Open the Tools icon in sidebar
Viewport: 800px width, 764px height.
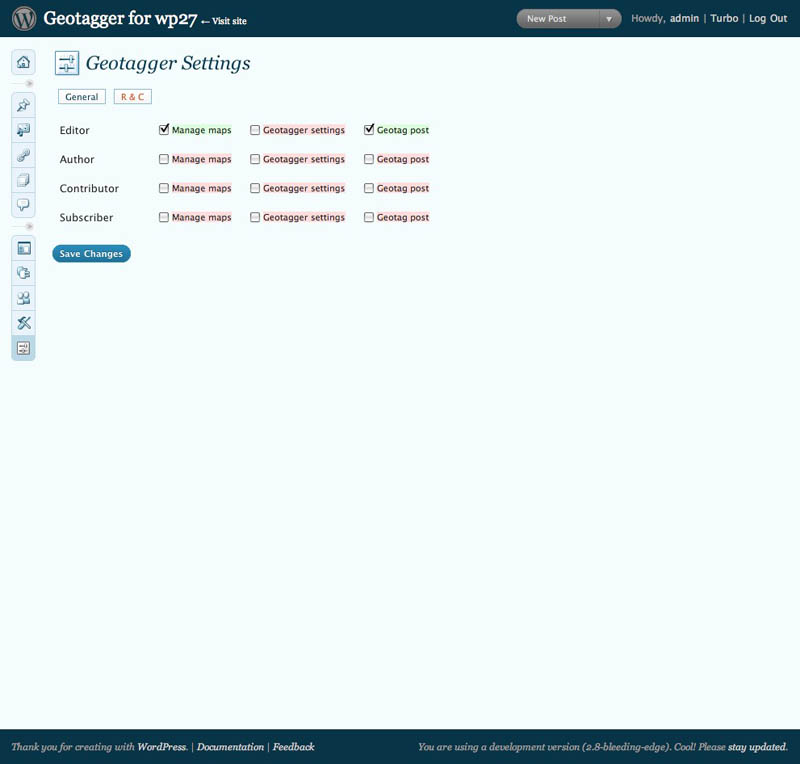[23, 323]
